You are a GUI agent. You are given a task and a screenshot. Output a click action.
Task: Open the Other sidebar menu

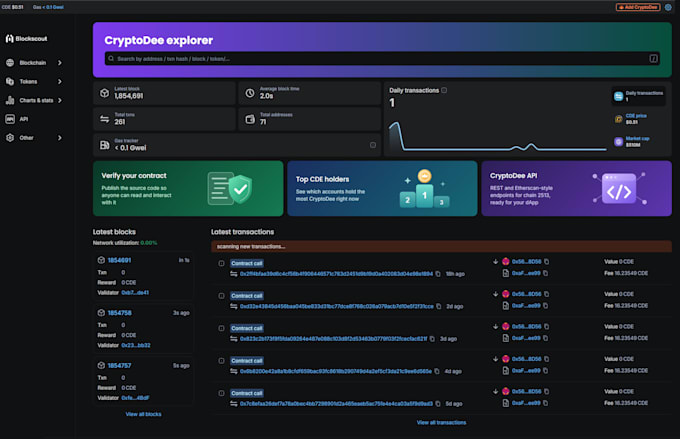[34, 138]
